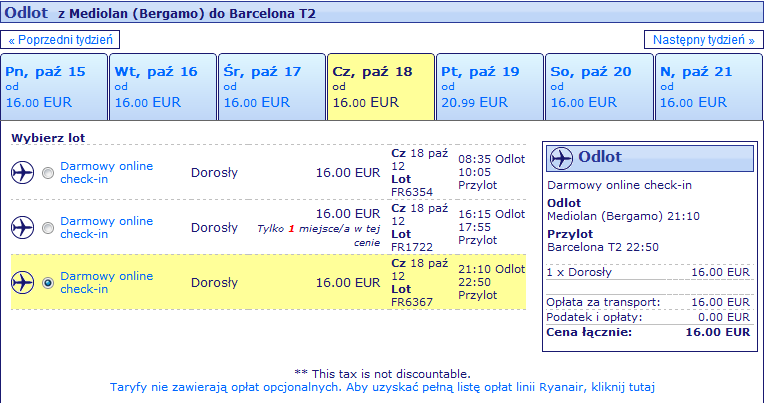
Task: Switch to the Pn, paź 15 tab
Action: (x=54, y=87)
